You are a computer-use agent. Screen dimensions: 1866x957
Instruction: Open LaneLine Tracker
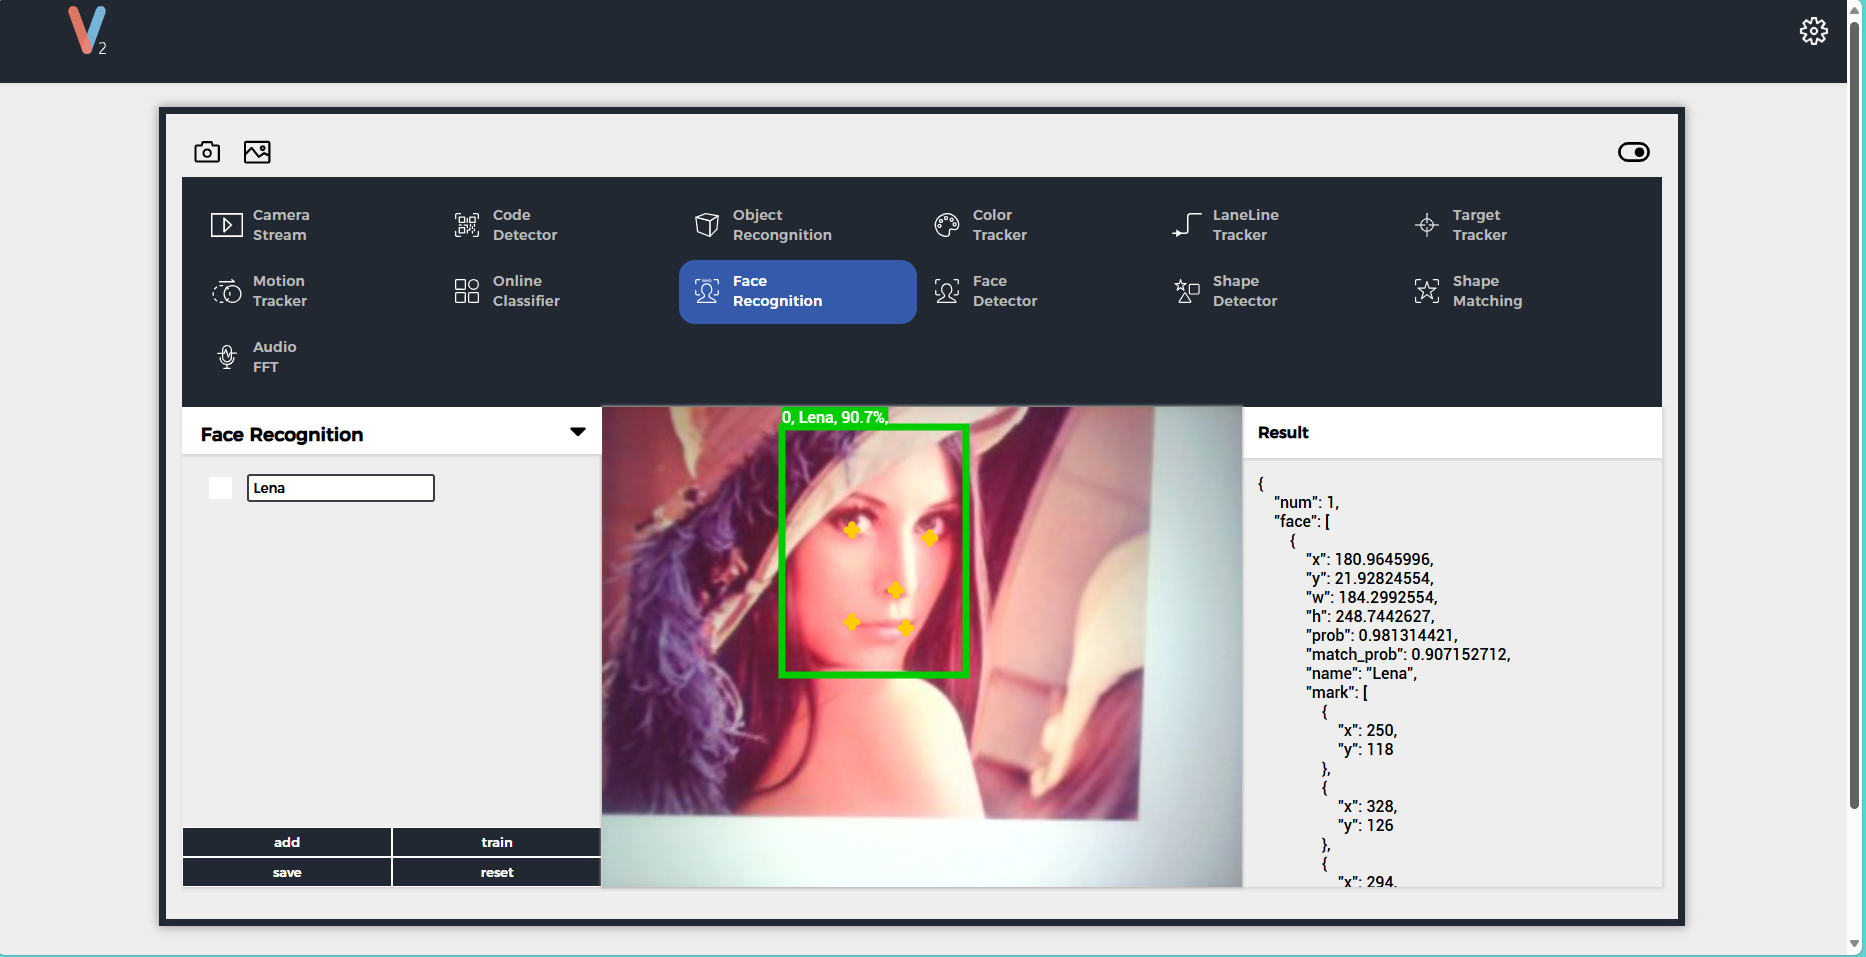1246,225
